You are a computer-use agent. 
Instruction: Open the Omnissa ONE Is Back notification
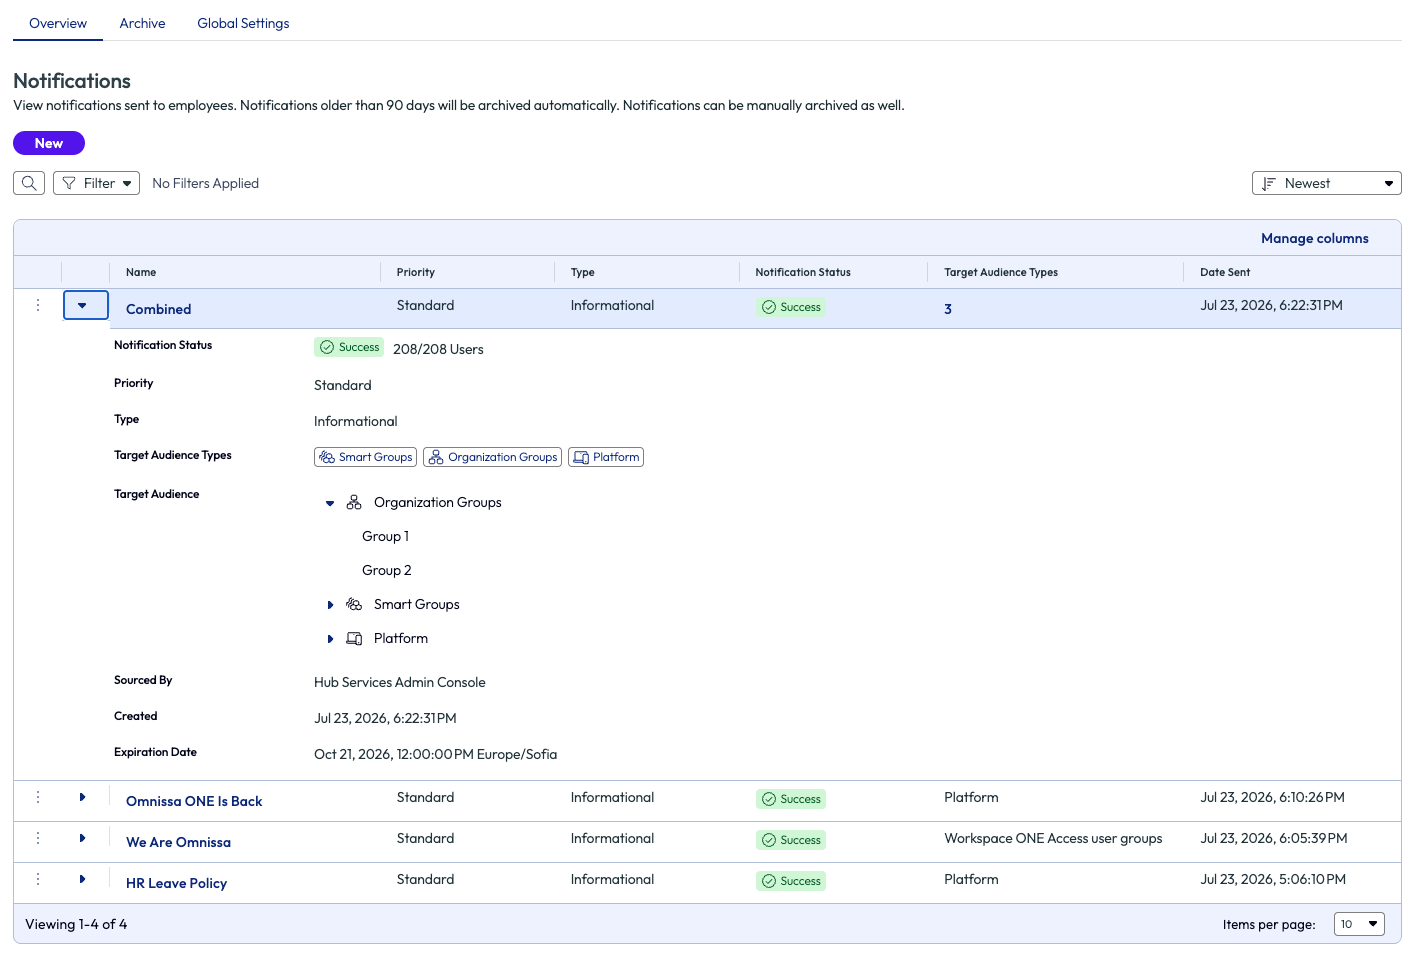[194, 801]
